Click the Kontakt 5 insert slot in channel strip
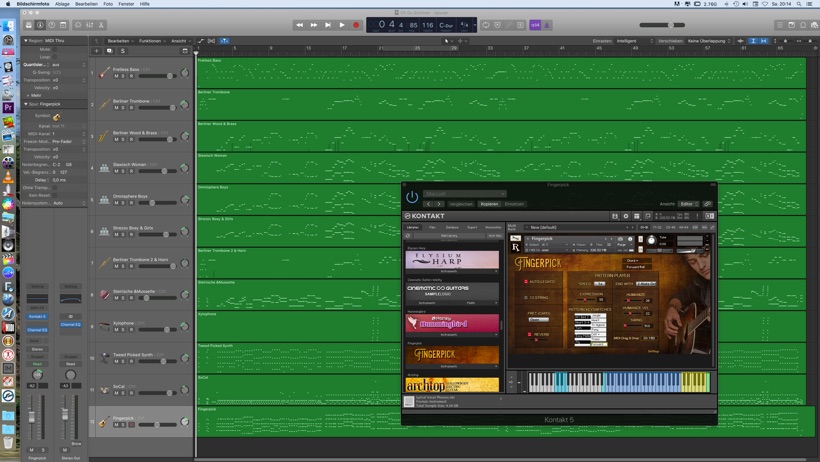This screenshot has height=462, width=820. [x=37, y=317]
